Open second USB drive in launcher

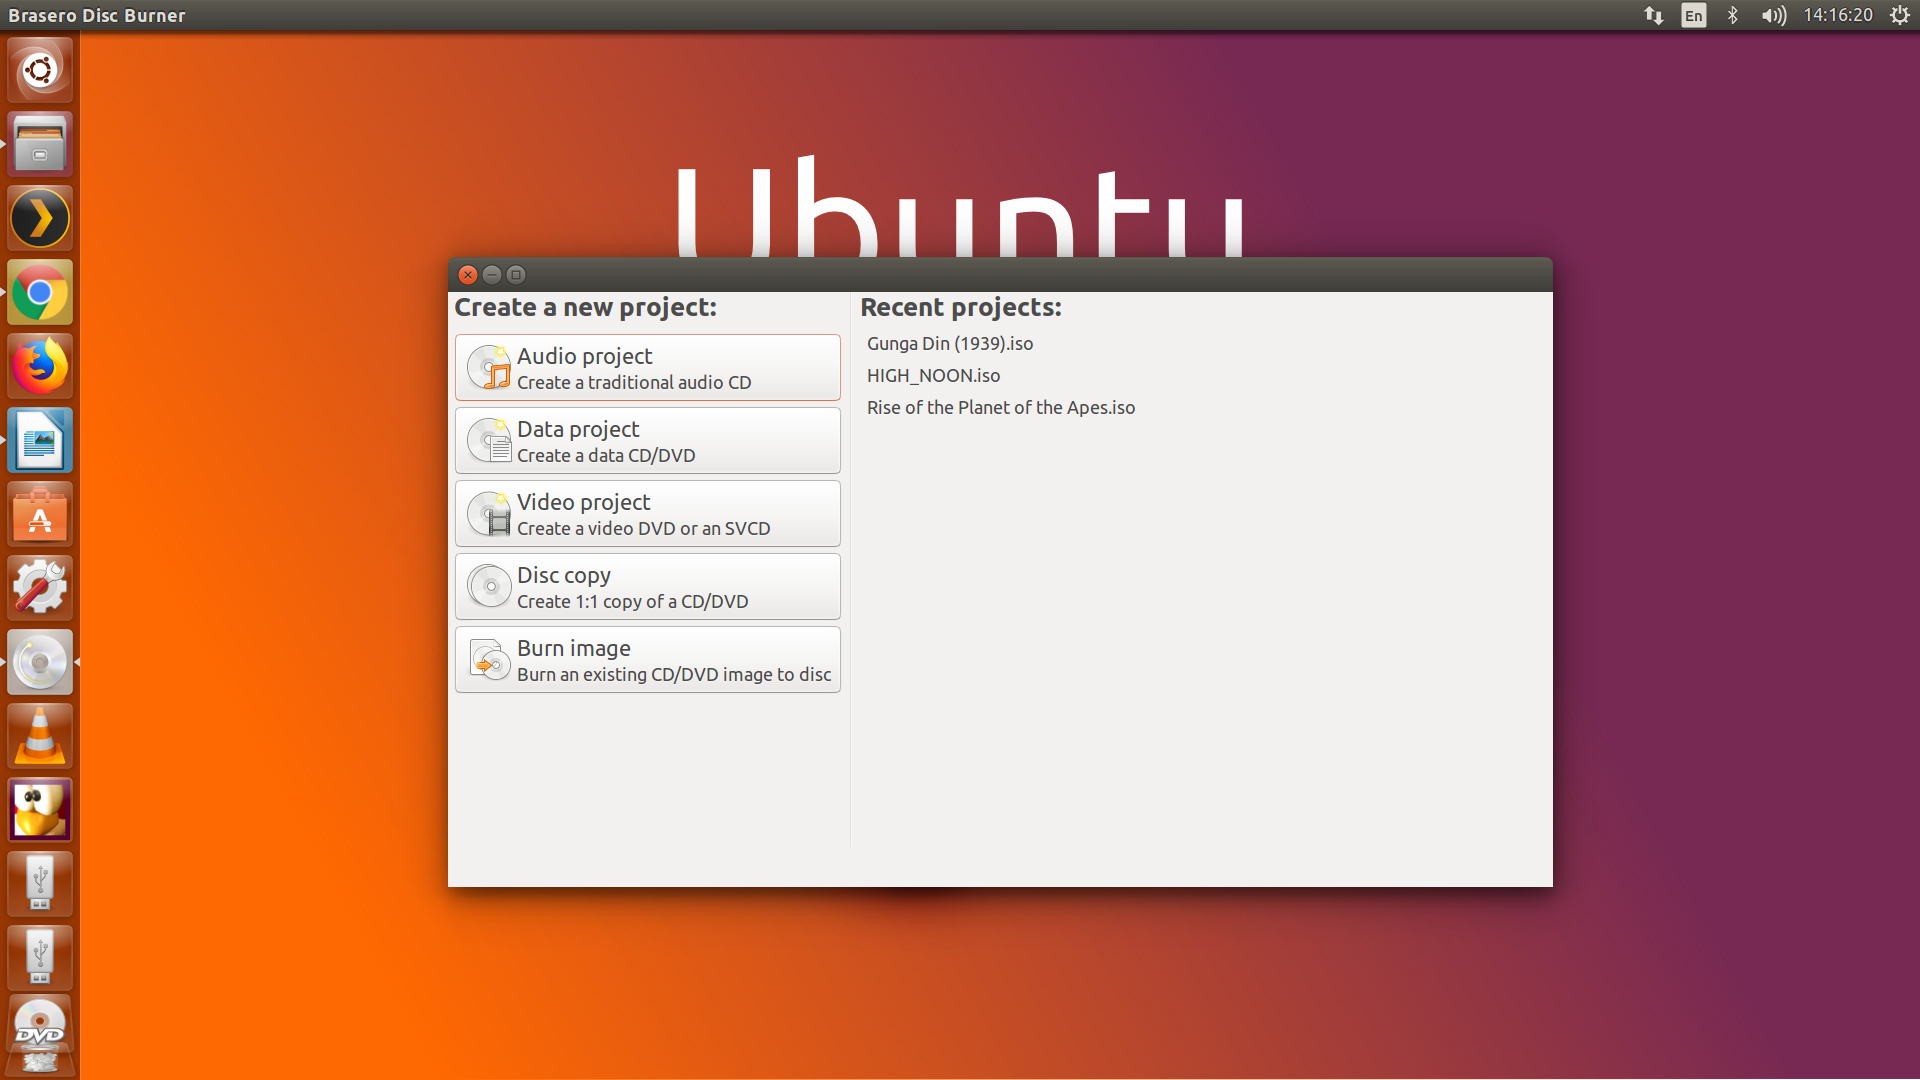40,958
